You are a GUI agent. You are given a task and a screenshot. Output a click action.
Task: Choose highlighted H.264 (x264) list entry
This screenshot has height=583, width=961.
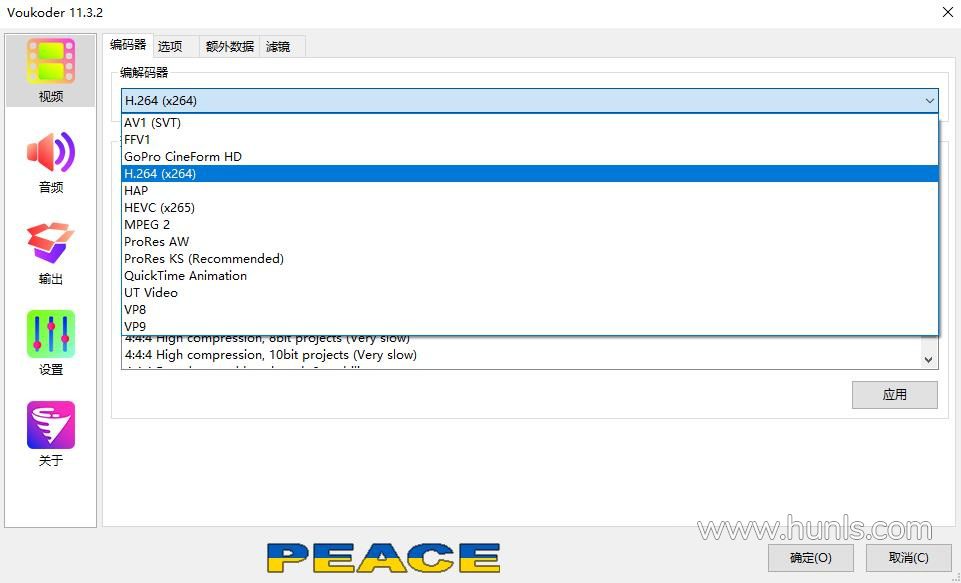(x=530, y=174)
